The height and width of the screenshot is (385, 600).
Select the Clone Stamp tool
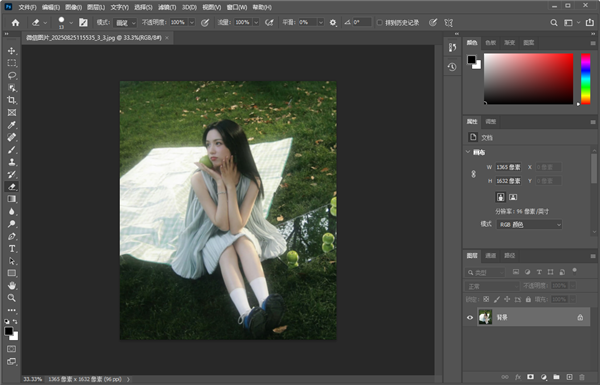12,162
